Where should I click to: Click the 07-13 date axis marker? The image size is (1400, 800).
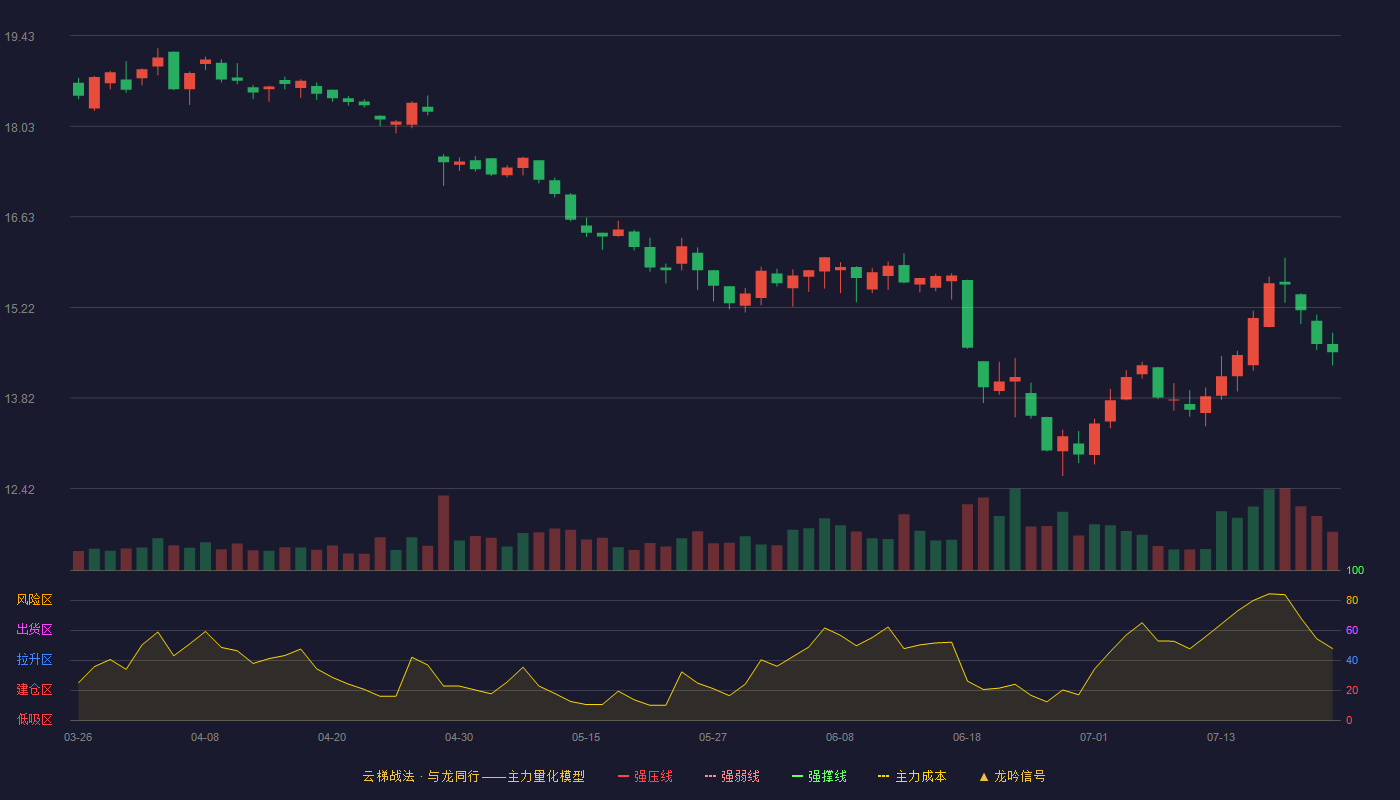(x=1221, y=737)
